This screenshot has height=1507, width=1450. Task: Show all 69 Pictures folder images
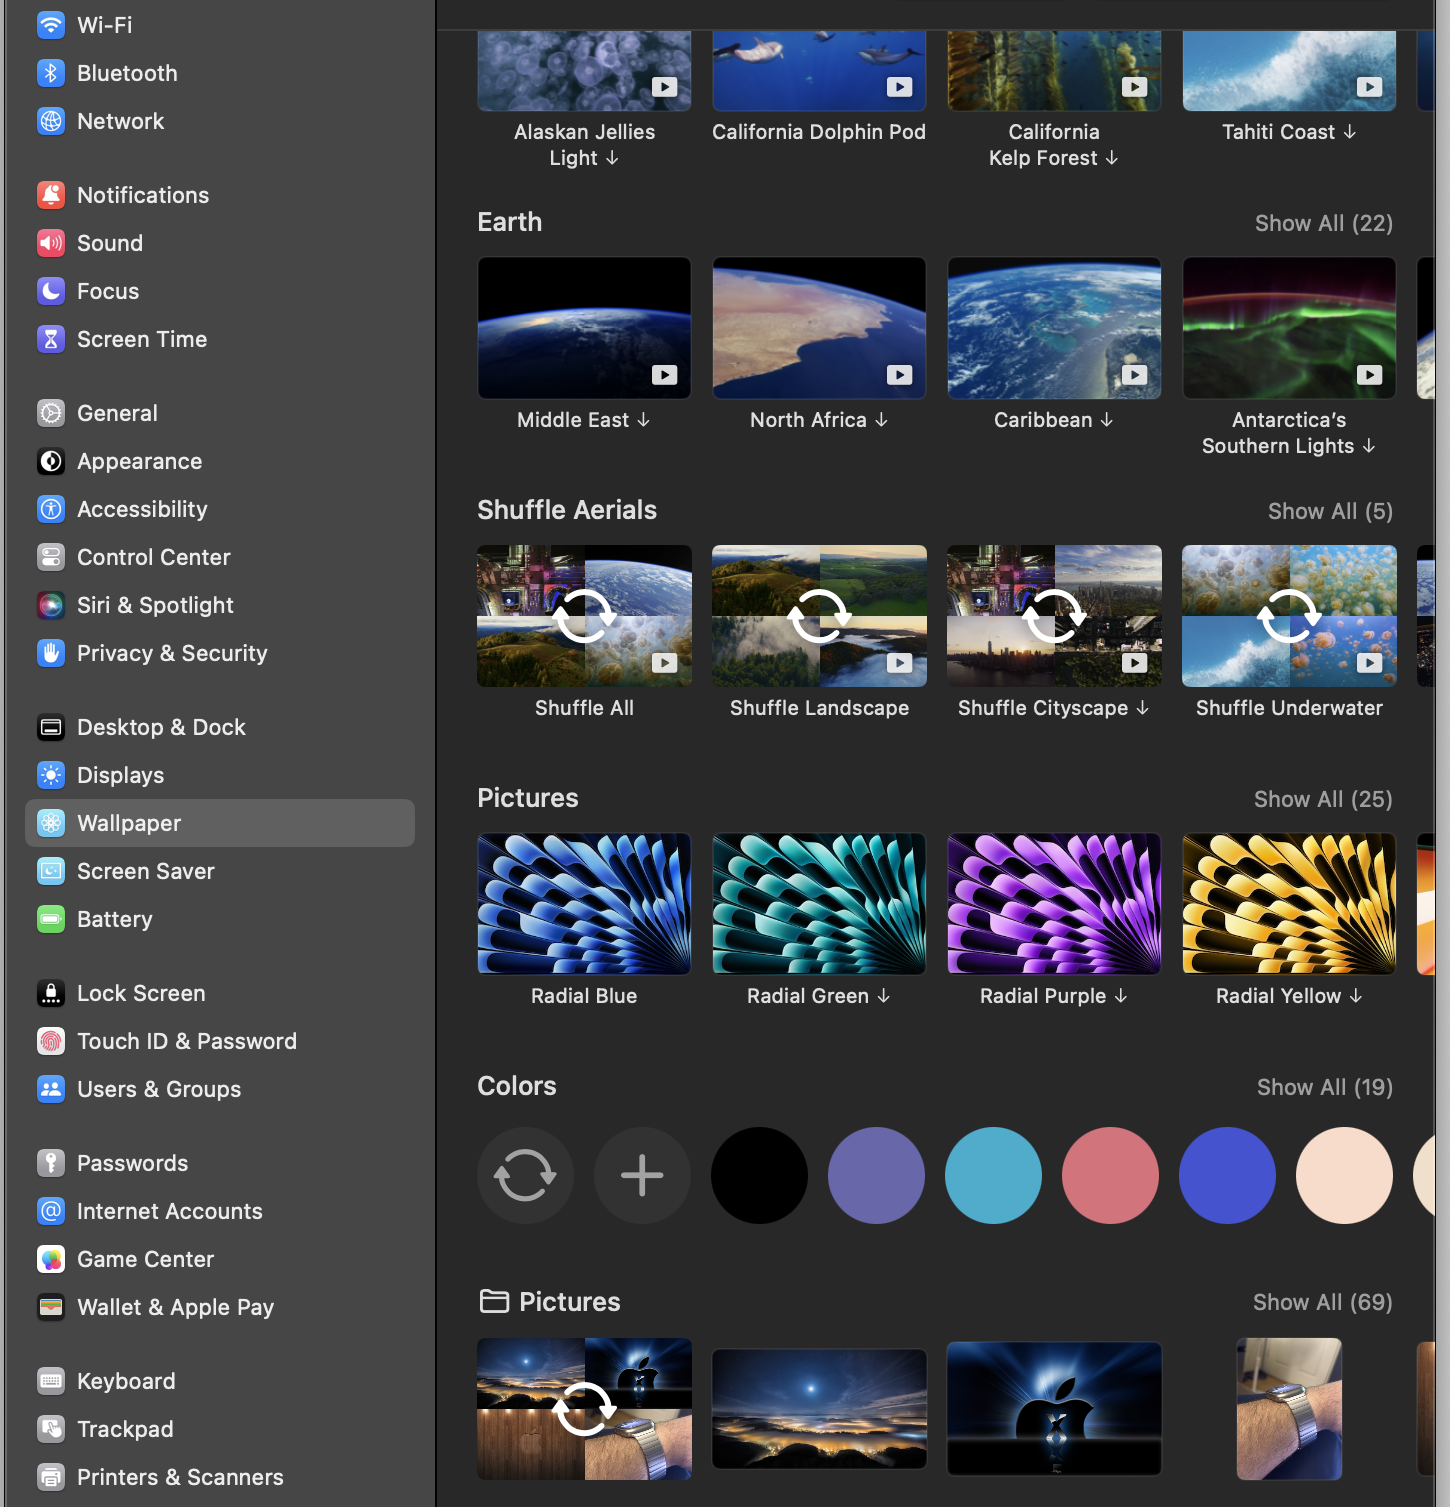tap(1322, 1302)
